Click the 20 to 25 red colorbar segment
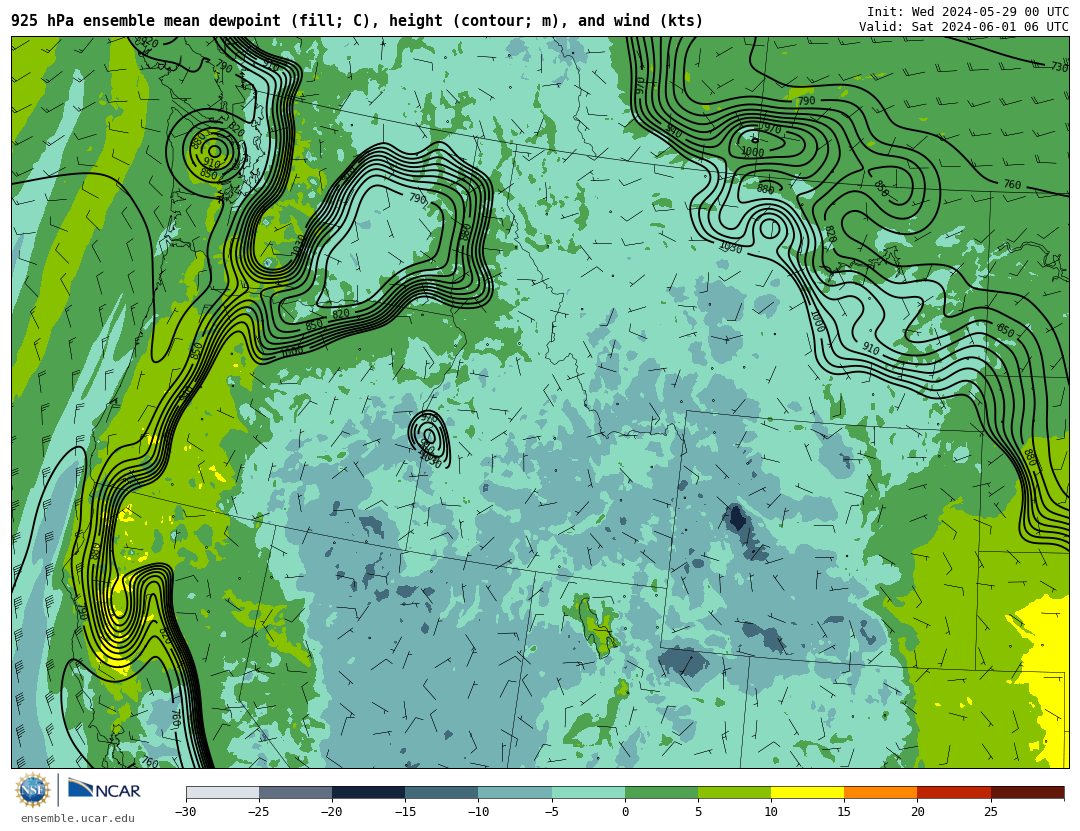The image size is (1080, 831). pos(954,792)
